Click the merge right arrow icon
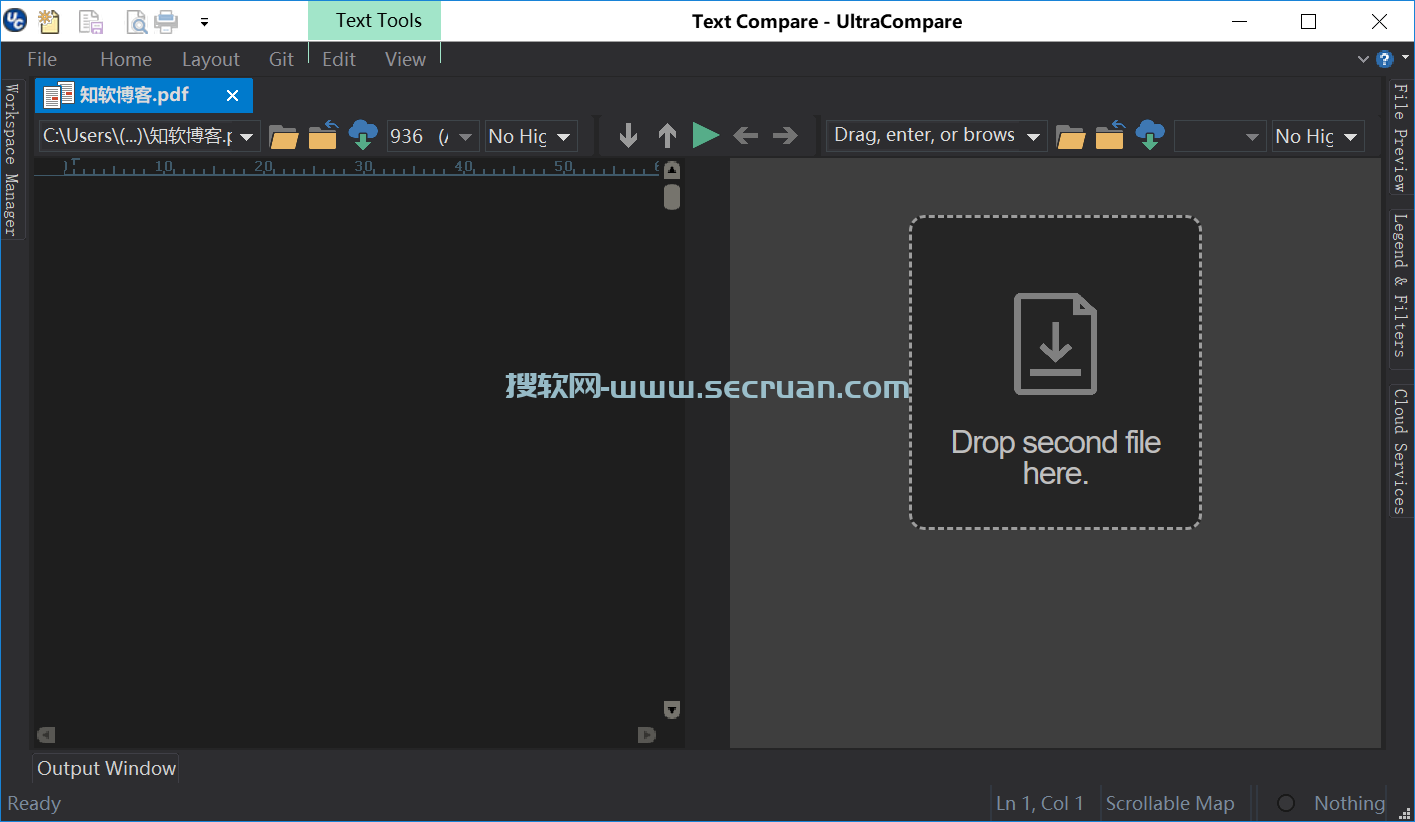This screenshot has height=822, width=1415. 785,136
